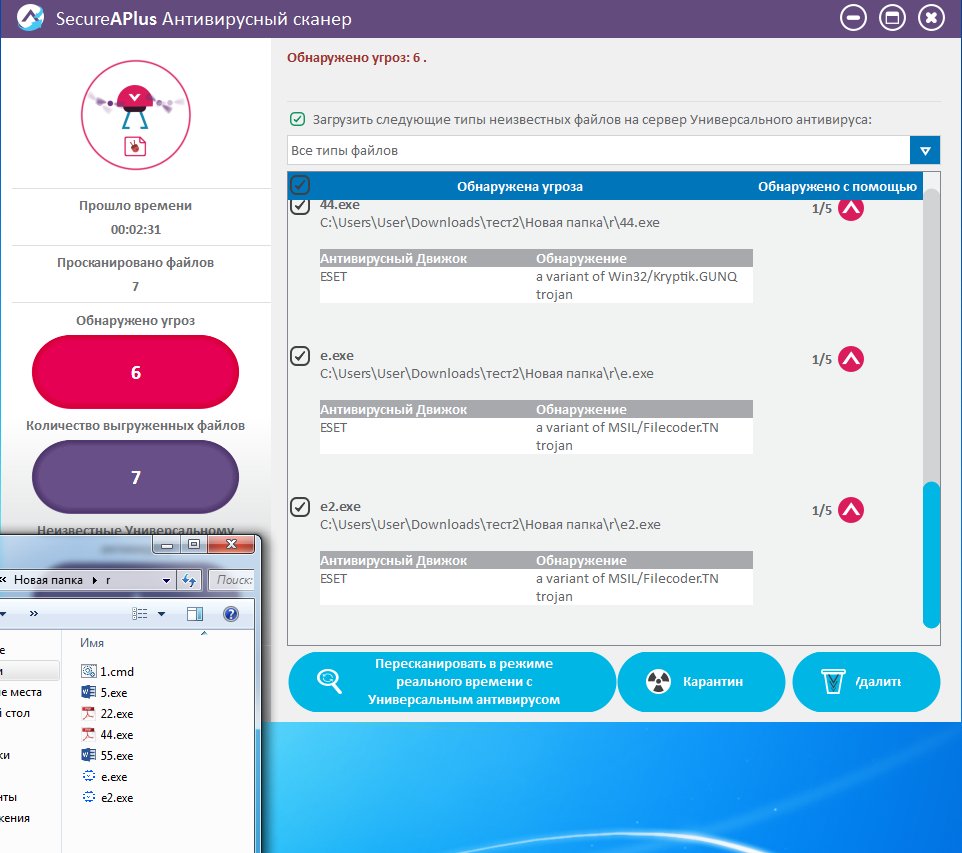Toggle Explorer preview pane icon
Image resolution: width=962 pixels, height=853 pixels.
pyautogui.click(x=194, y=614)
